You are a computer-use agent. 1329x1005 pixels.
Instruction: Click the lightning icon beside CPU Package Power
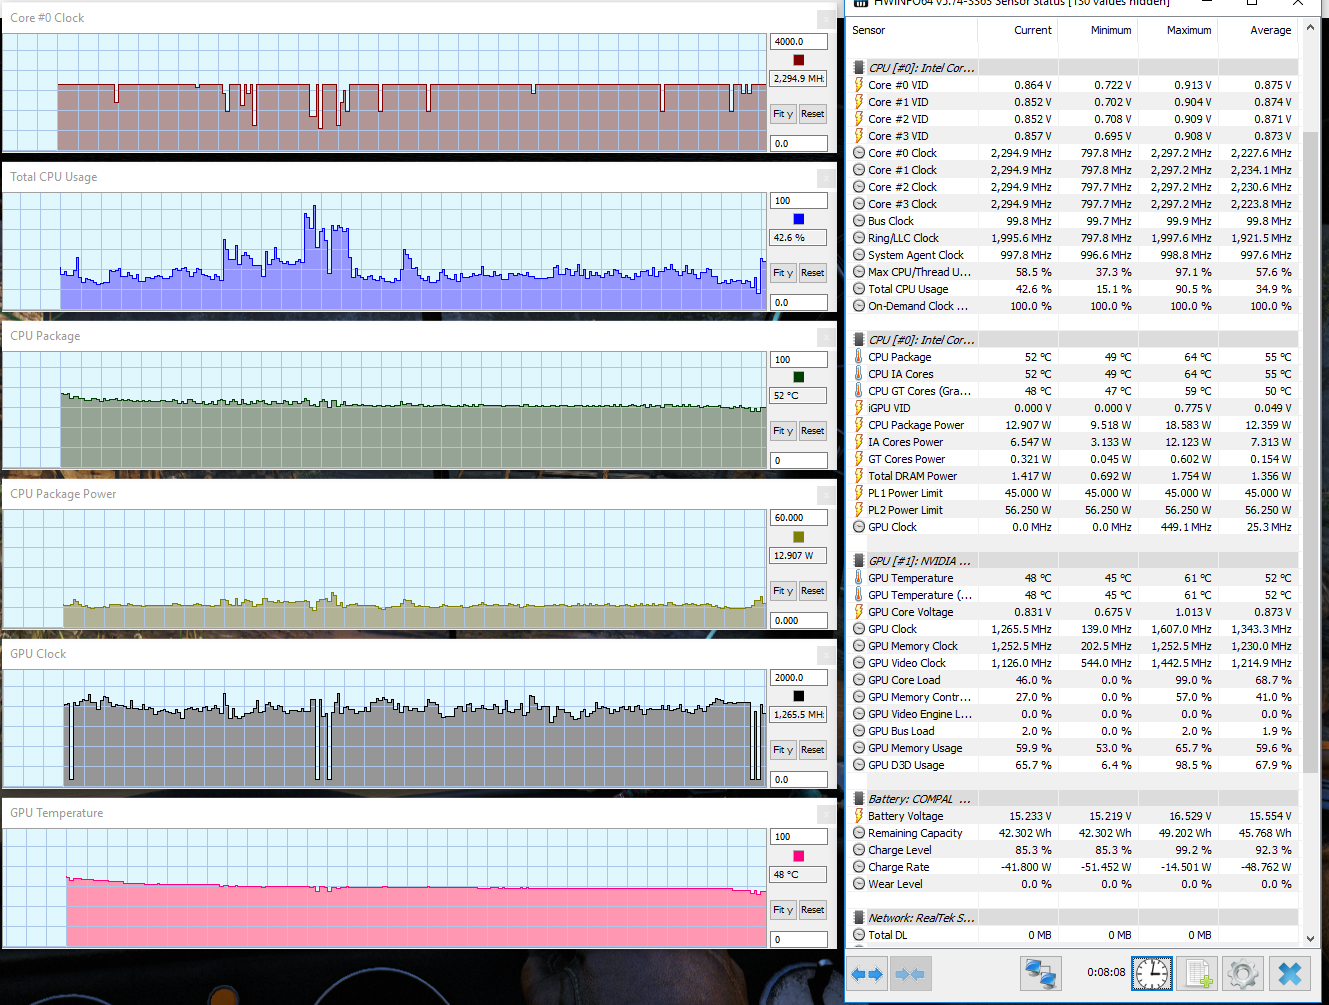tap(858, 425)
